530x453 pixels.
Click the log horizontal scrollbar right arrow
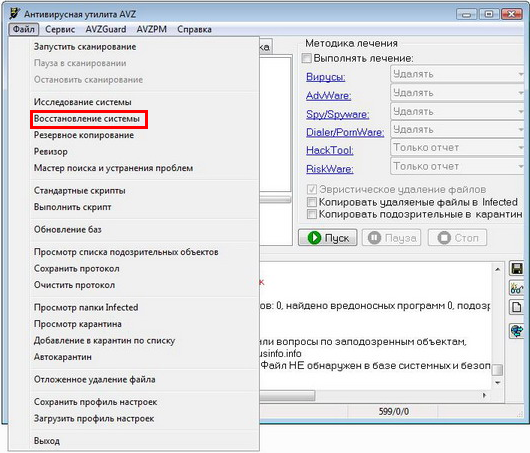click(x=484, y=395)
